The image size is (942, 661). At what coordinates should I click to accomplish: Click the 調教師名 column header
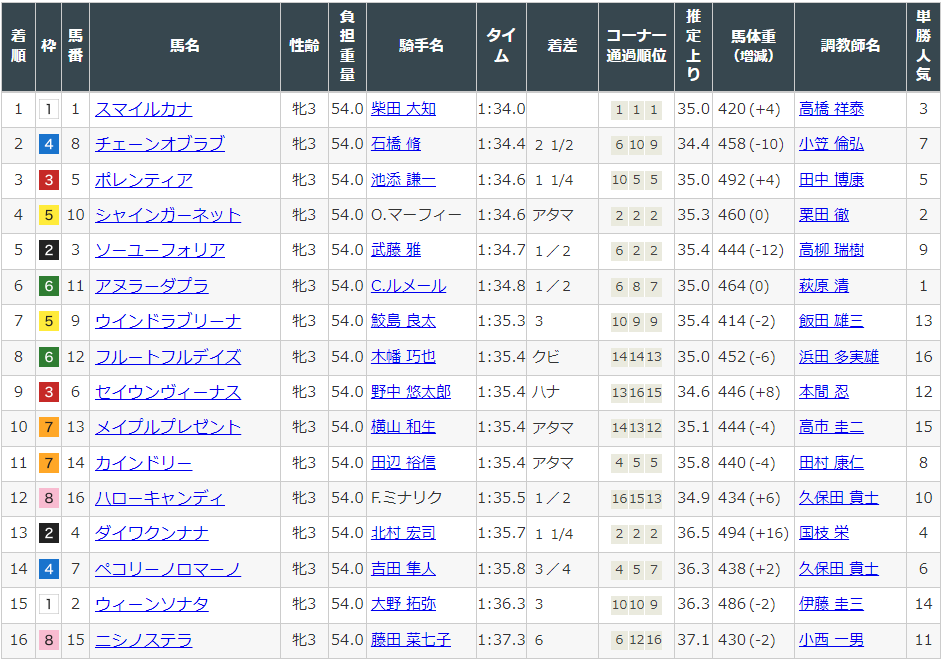coord(850,46)
